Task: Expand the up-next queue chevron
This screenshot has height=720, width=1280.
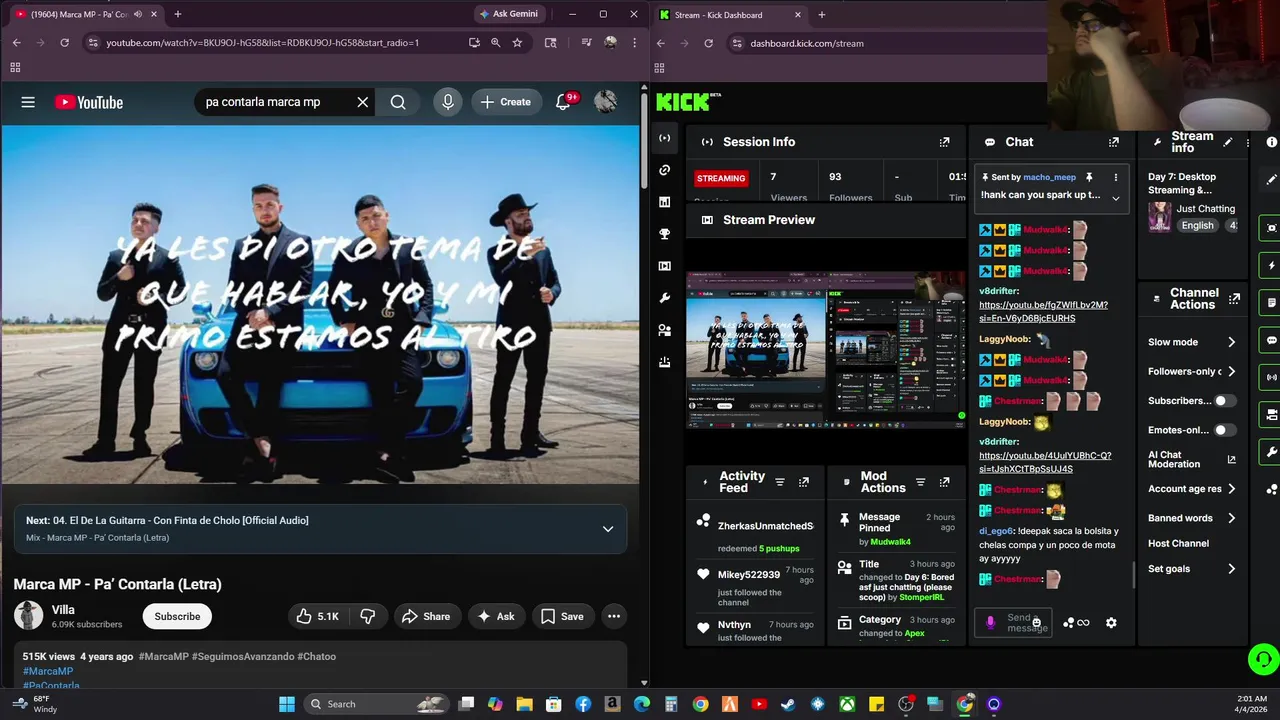Action: coord(608,529)
